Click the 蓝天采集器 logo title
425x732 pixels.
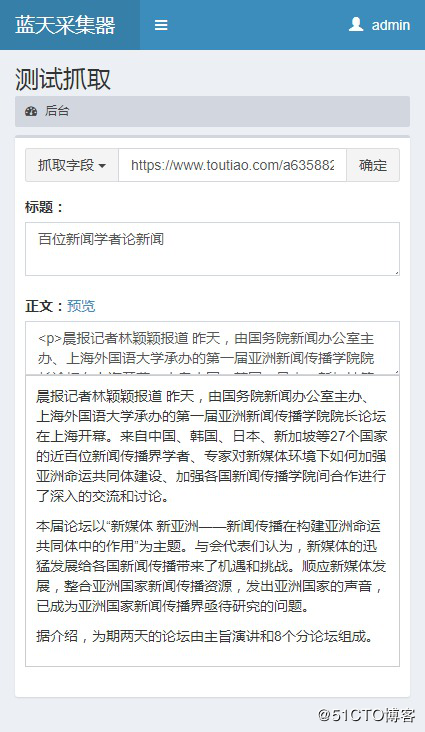[x=65, y=25]
